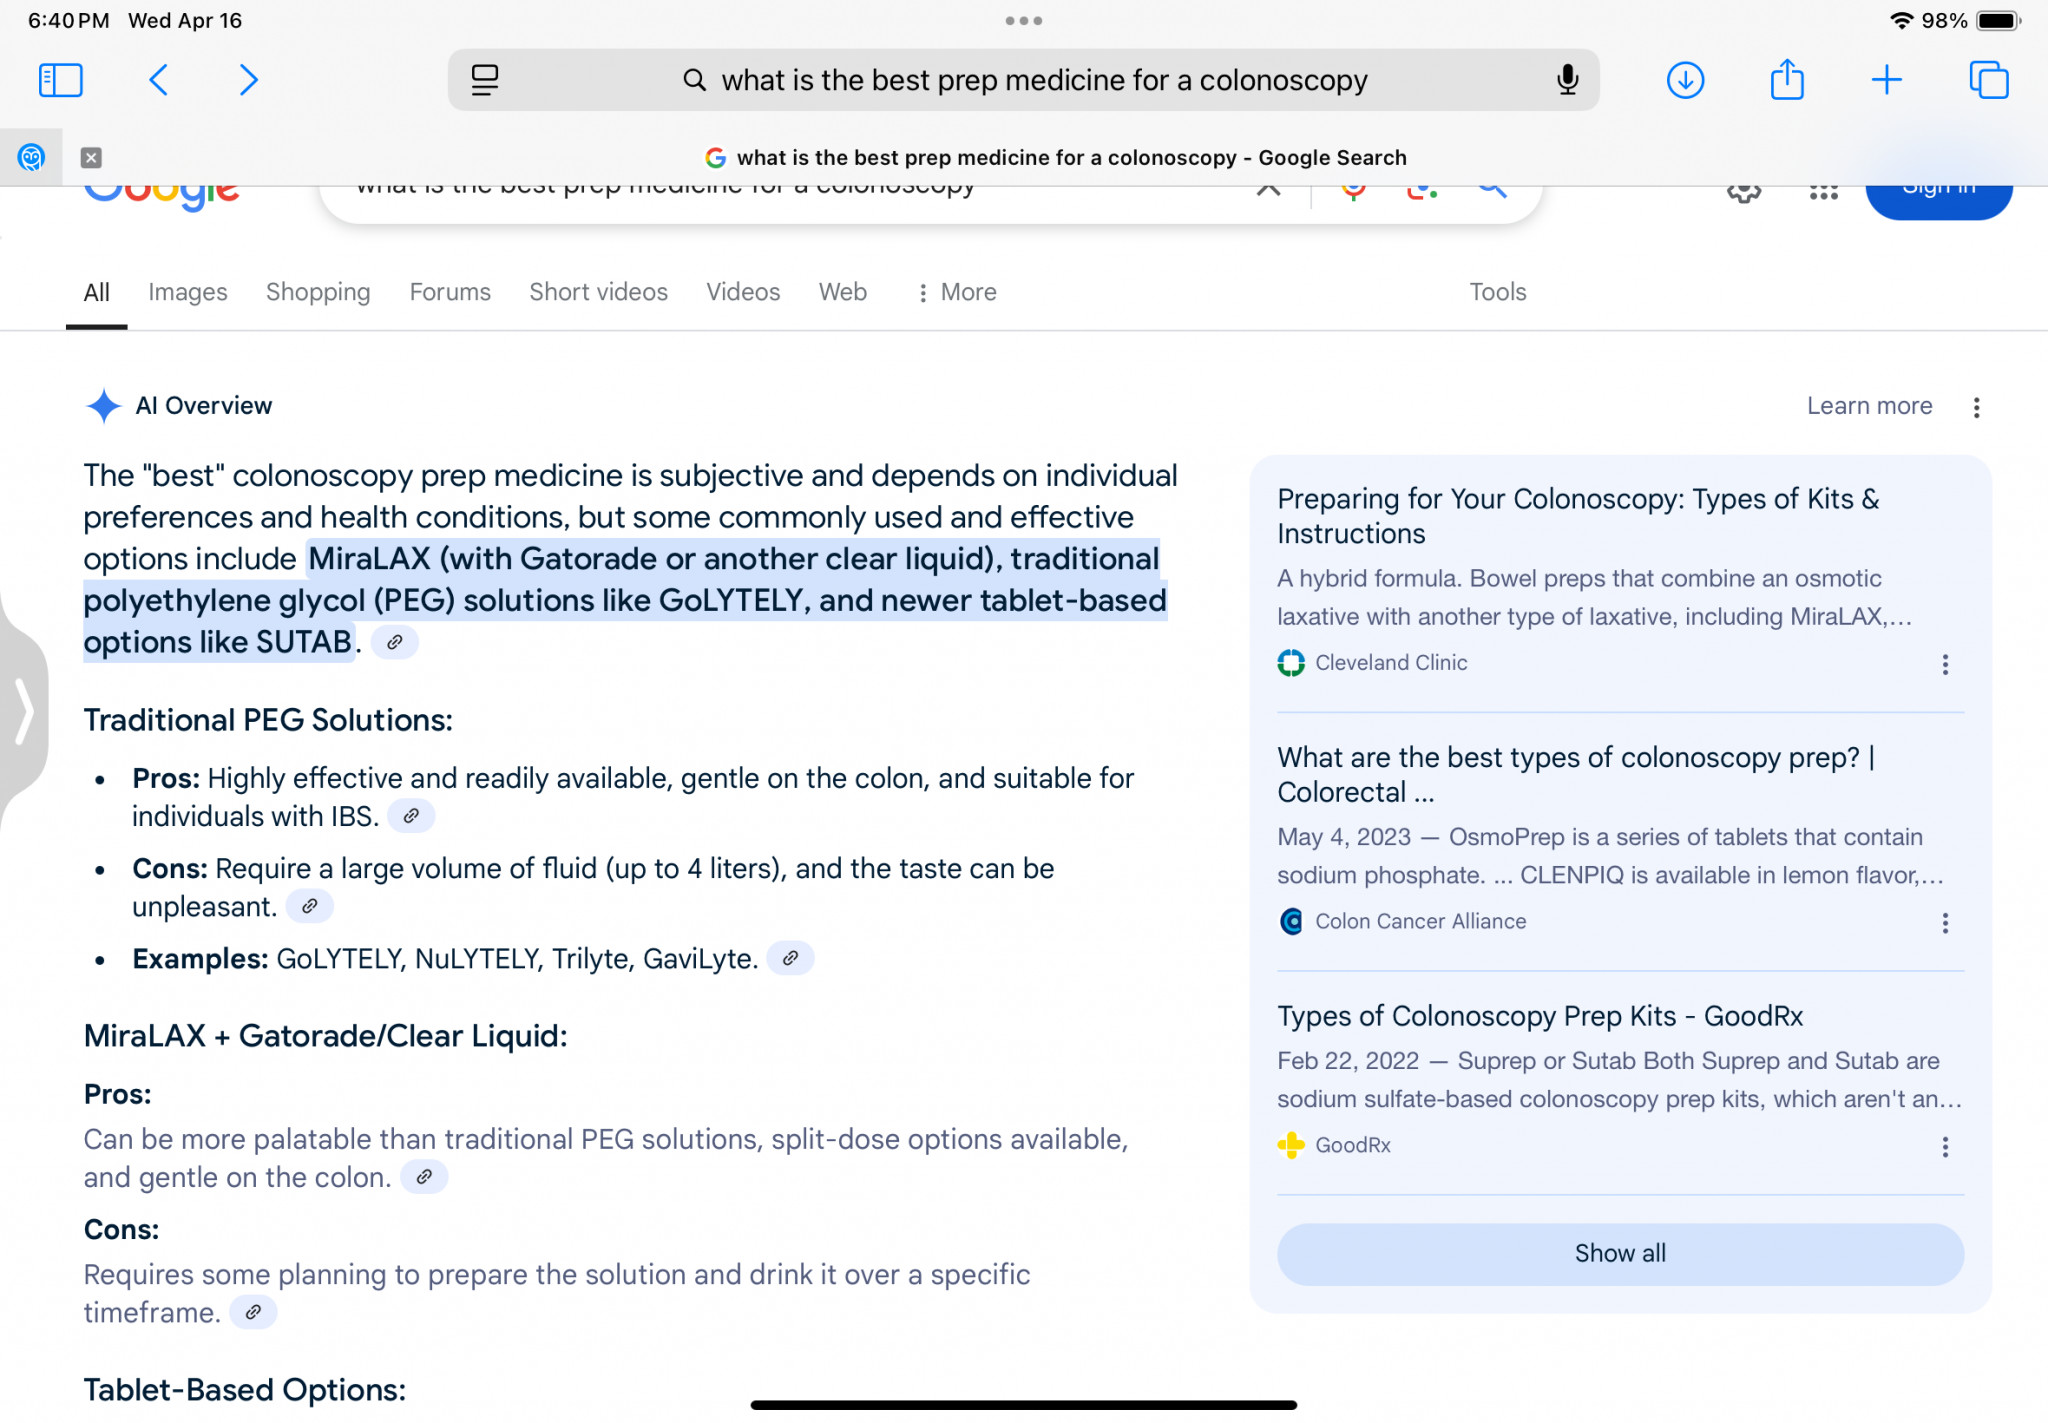Open the Safari downloads icon
The image size is (2048, 1423).
[x=1685, y=80]
